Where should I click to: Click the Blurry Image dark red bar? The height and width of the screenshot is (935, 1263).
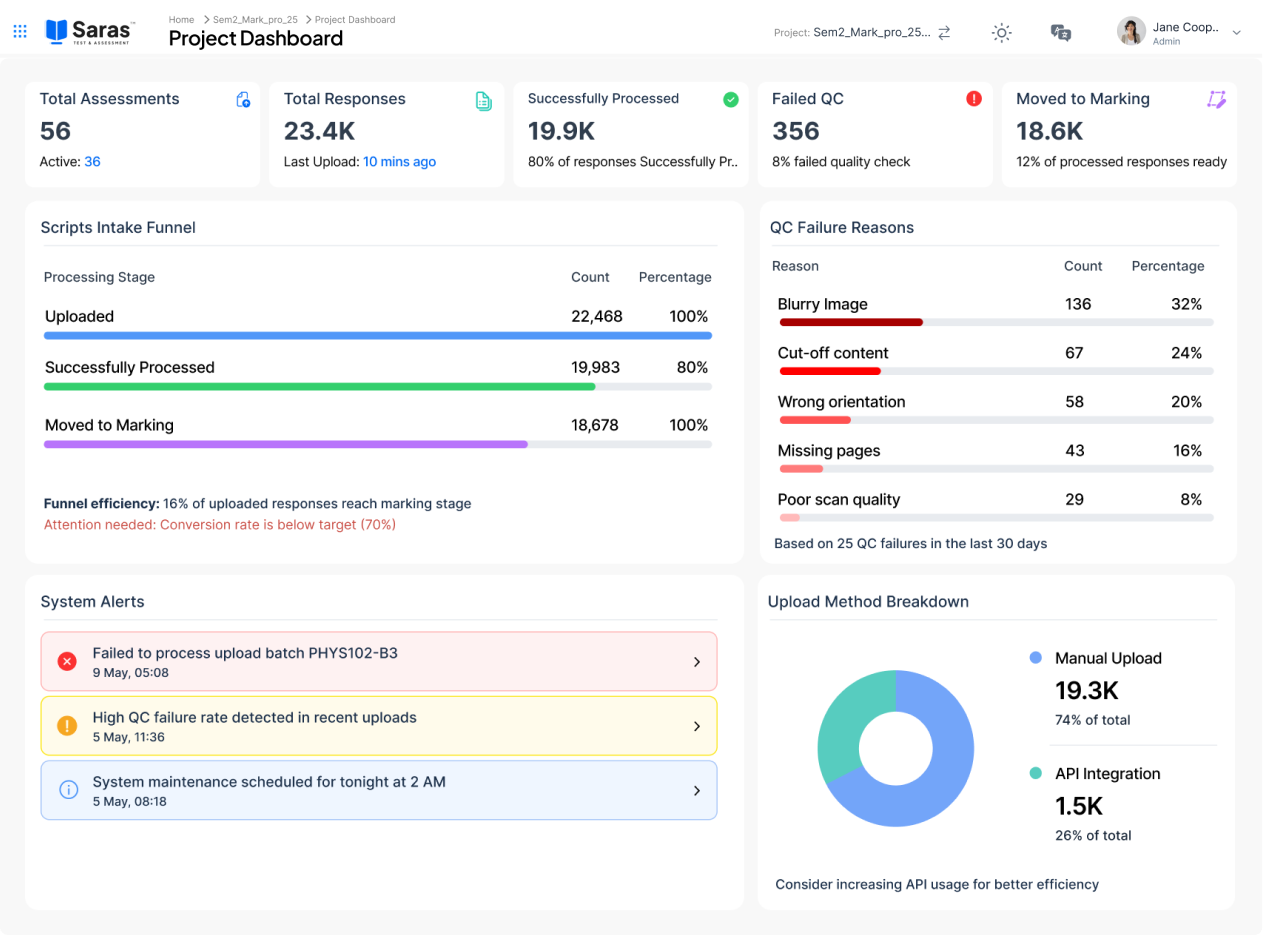coord(850,322)
